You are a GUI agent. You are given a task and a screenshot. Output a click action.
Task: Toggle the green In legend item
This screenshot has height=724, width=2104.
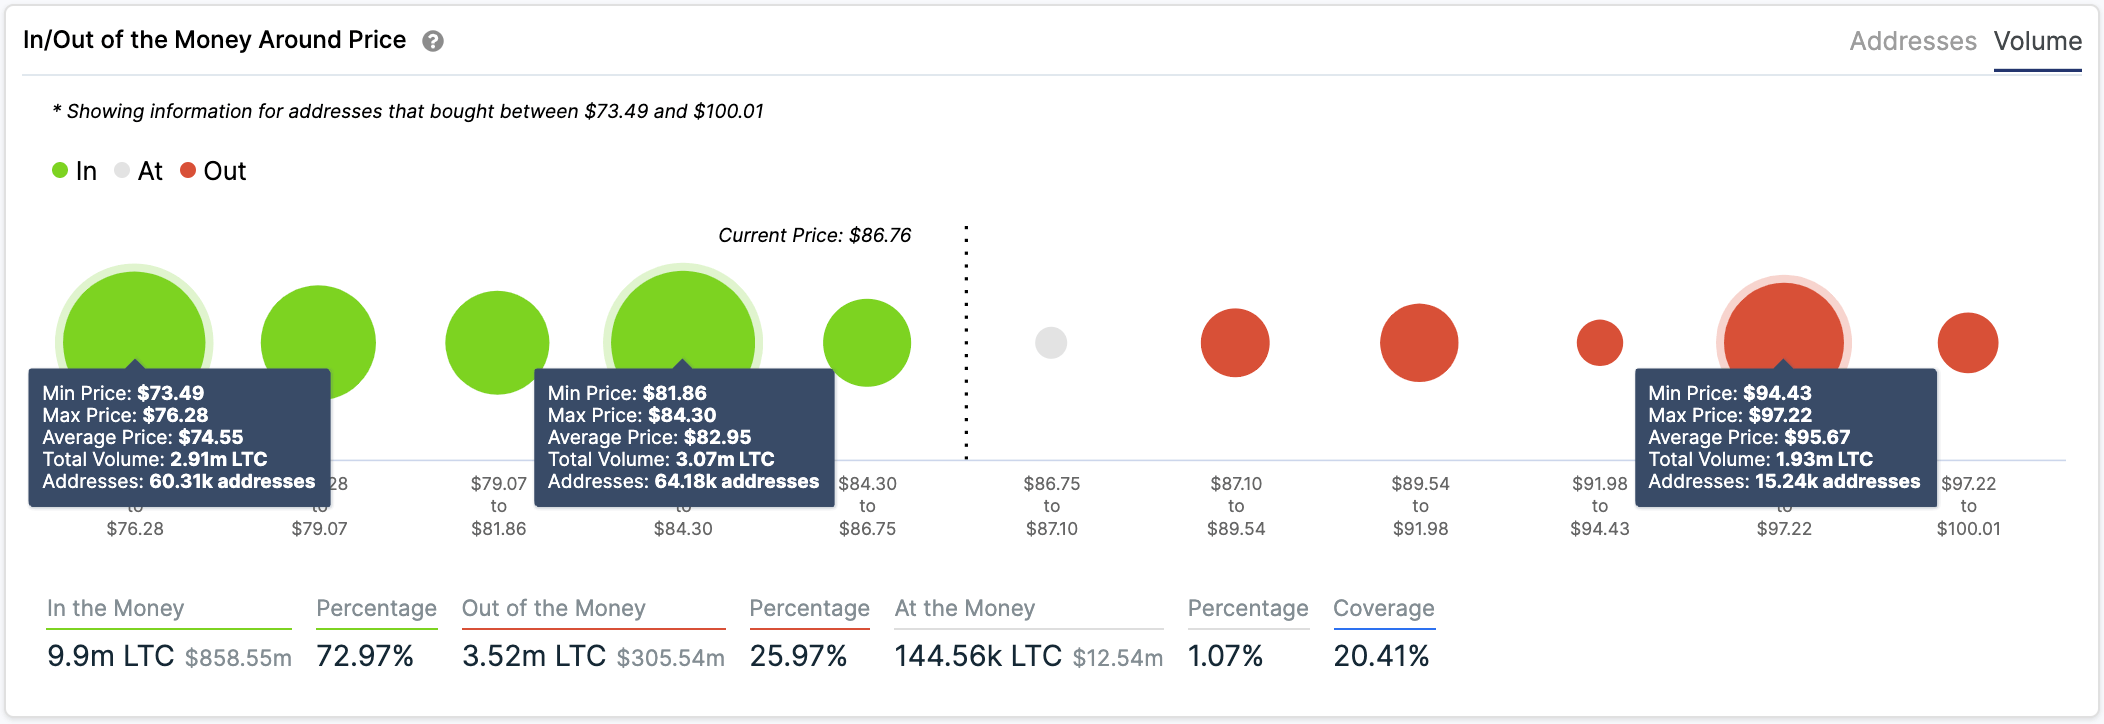[75, 171]
